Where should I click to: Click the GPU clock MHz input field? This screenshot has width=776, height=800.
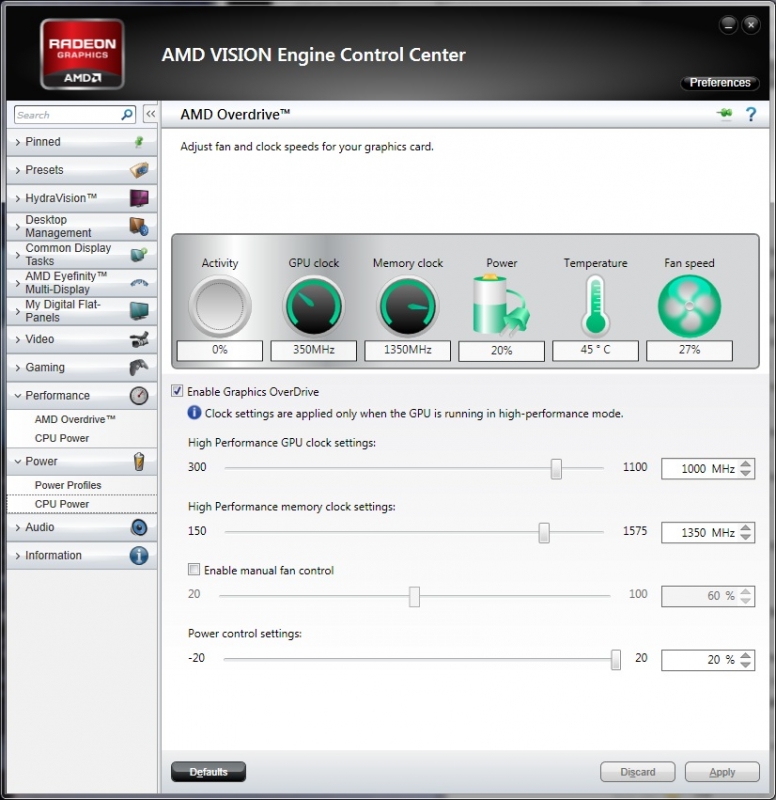[x=699, y=469]
